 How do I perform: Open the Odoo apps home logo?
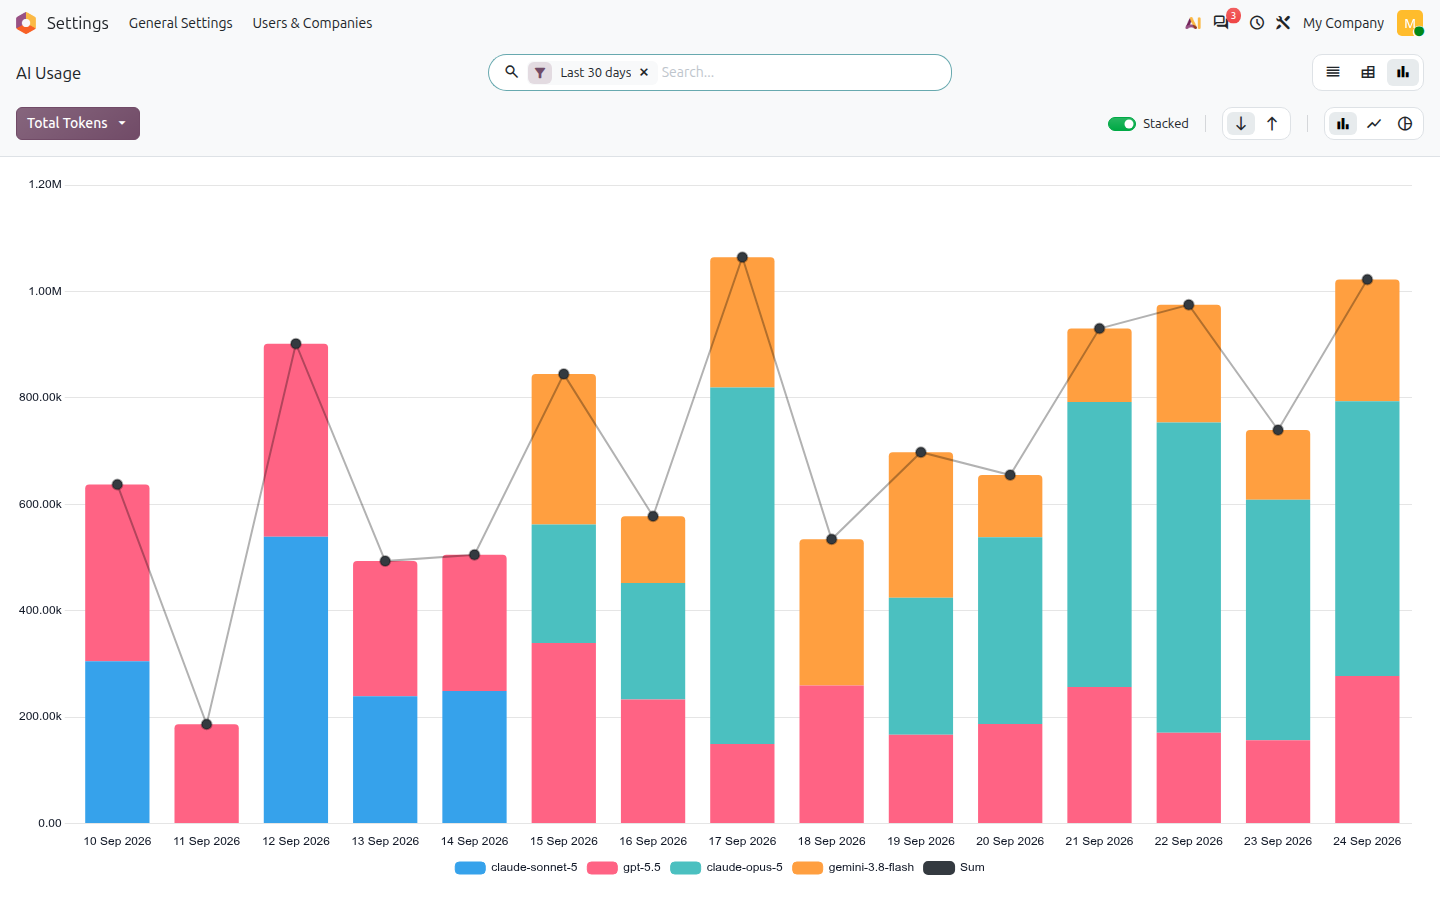click(x=26, y=23)
